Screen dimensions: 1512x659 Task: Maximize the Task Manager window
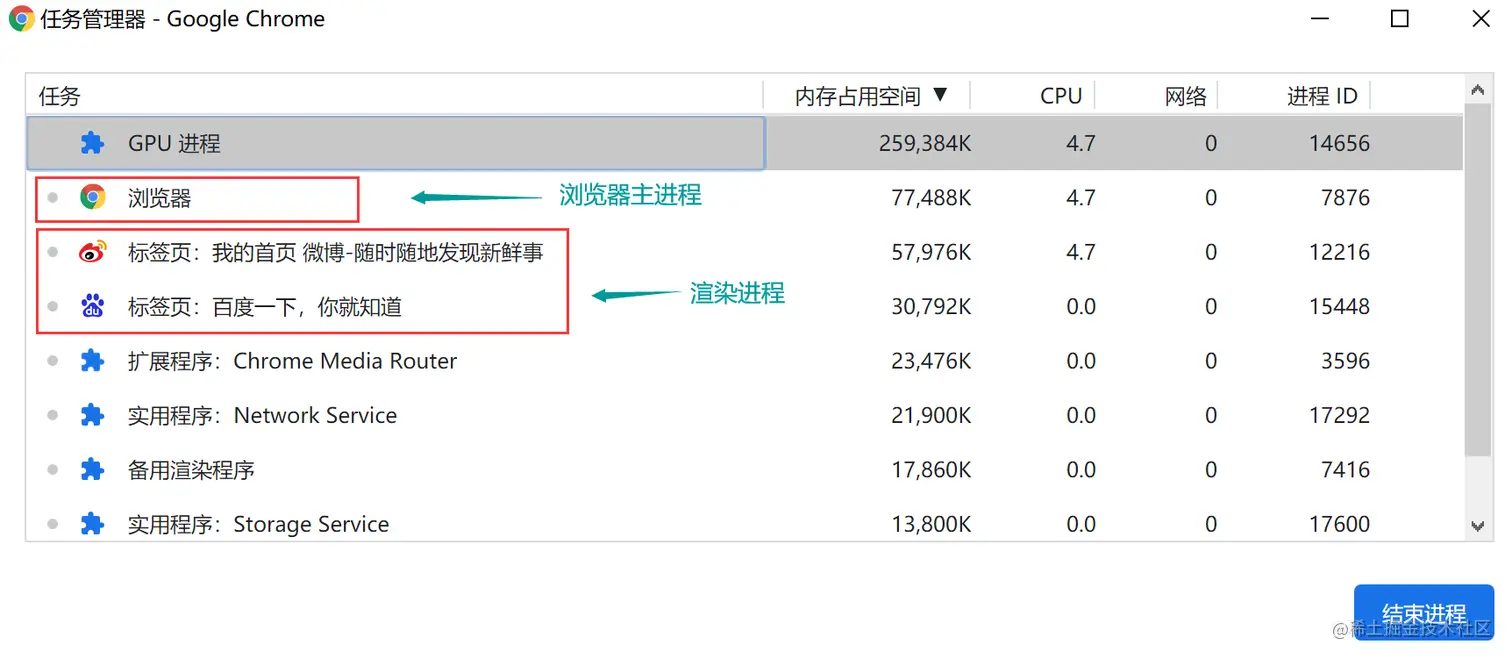(1400, 19)
